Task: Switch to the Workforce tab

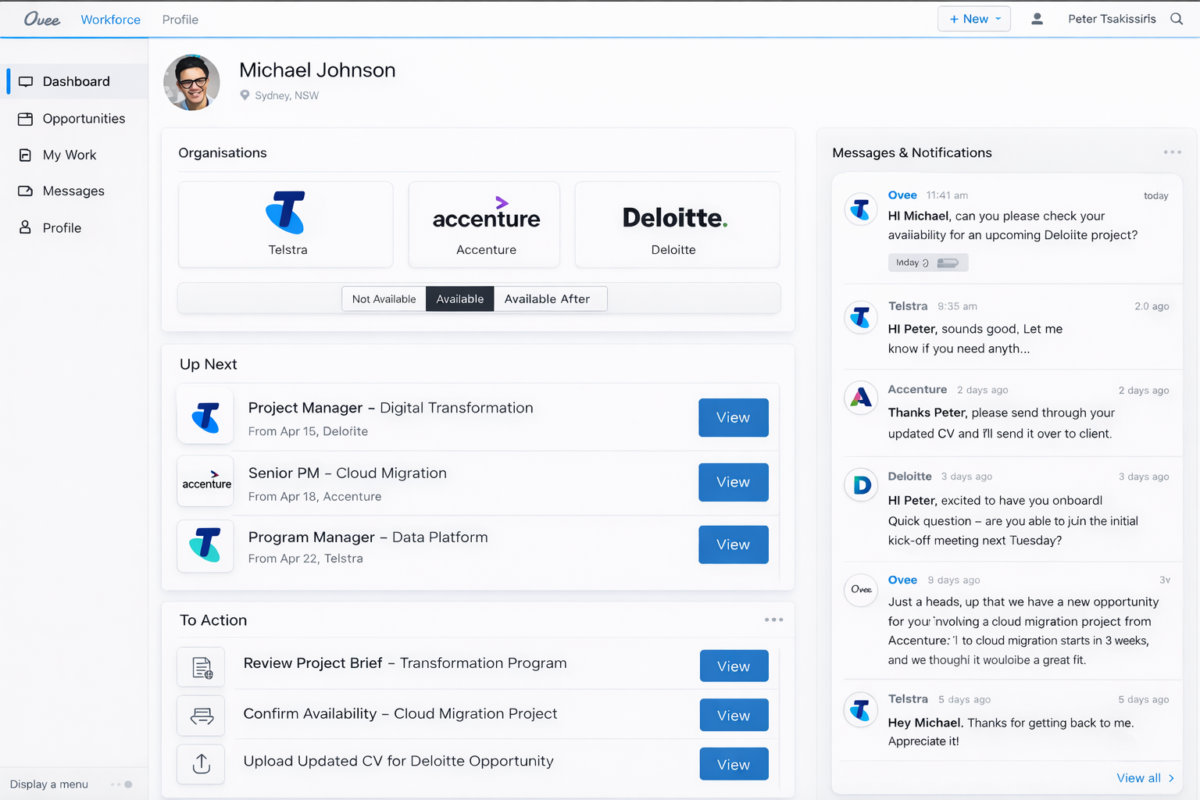Action: coord(110,19)
